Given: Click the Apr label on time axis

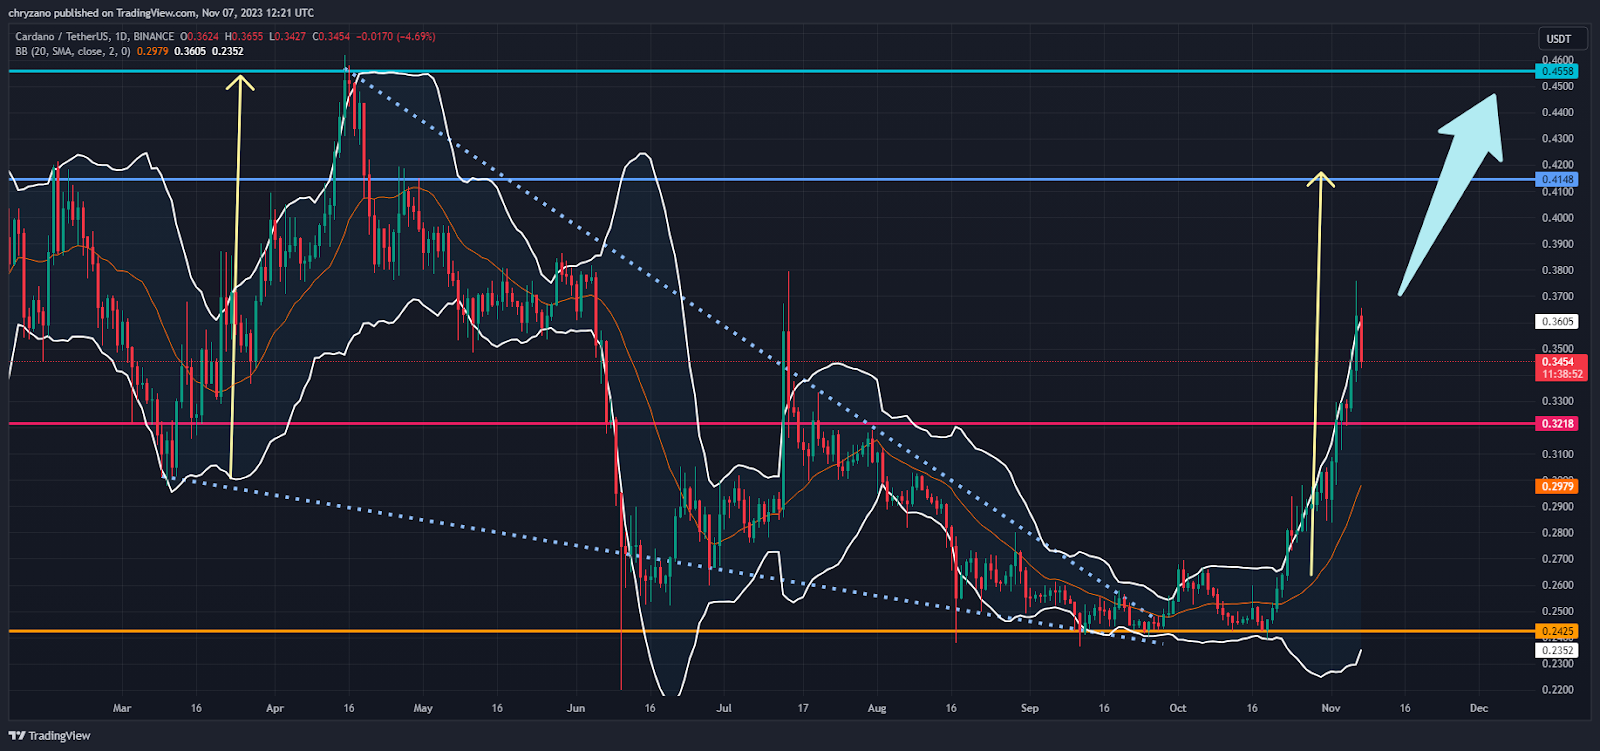Looking at the screenshot, I should pyautogui.click(x=275, y=708).
